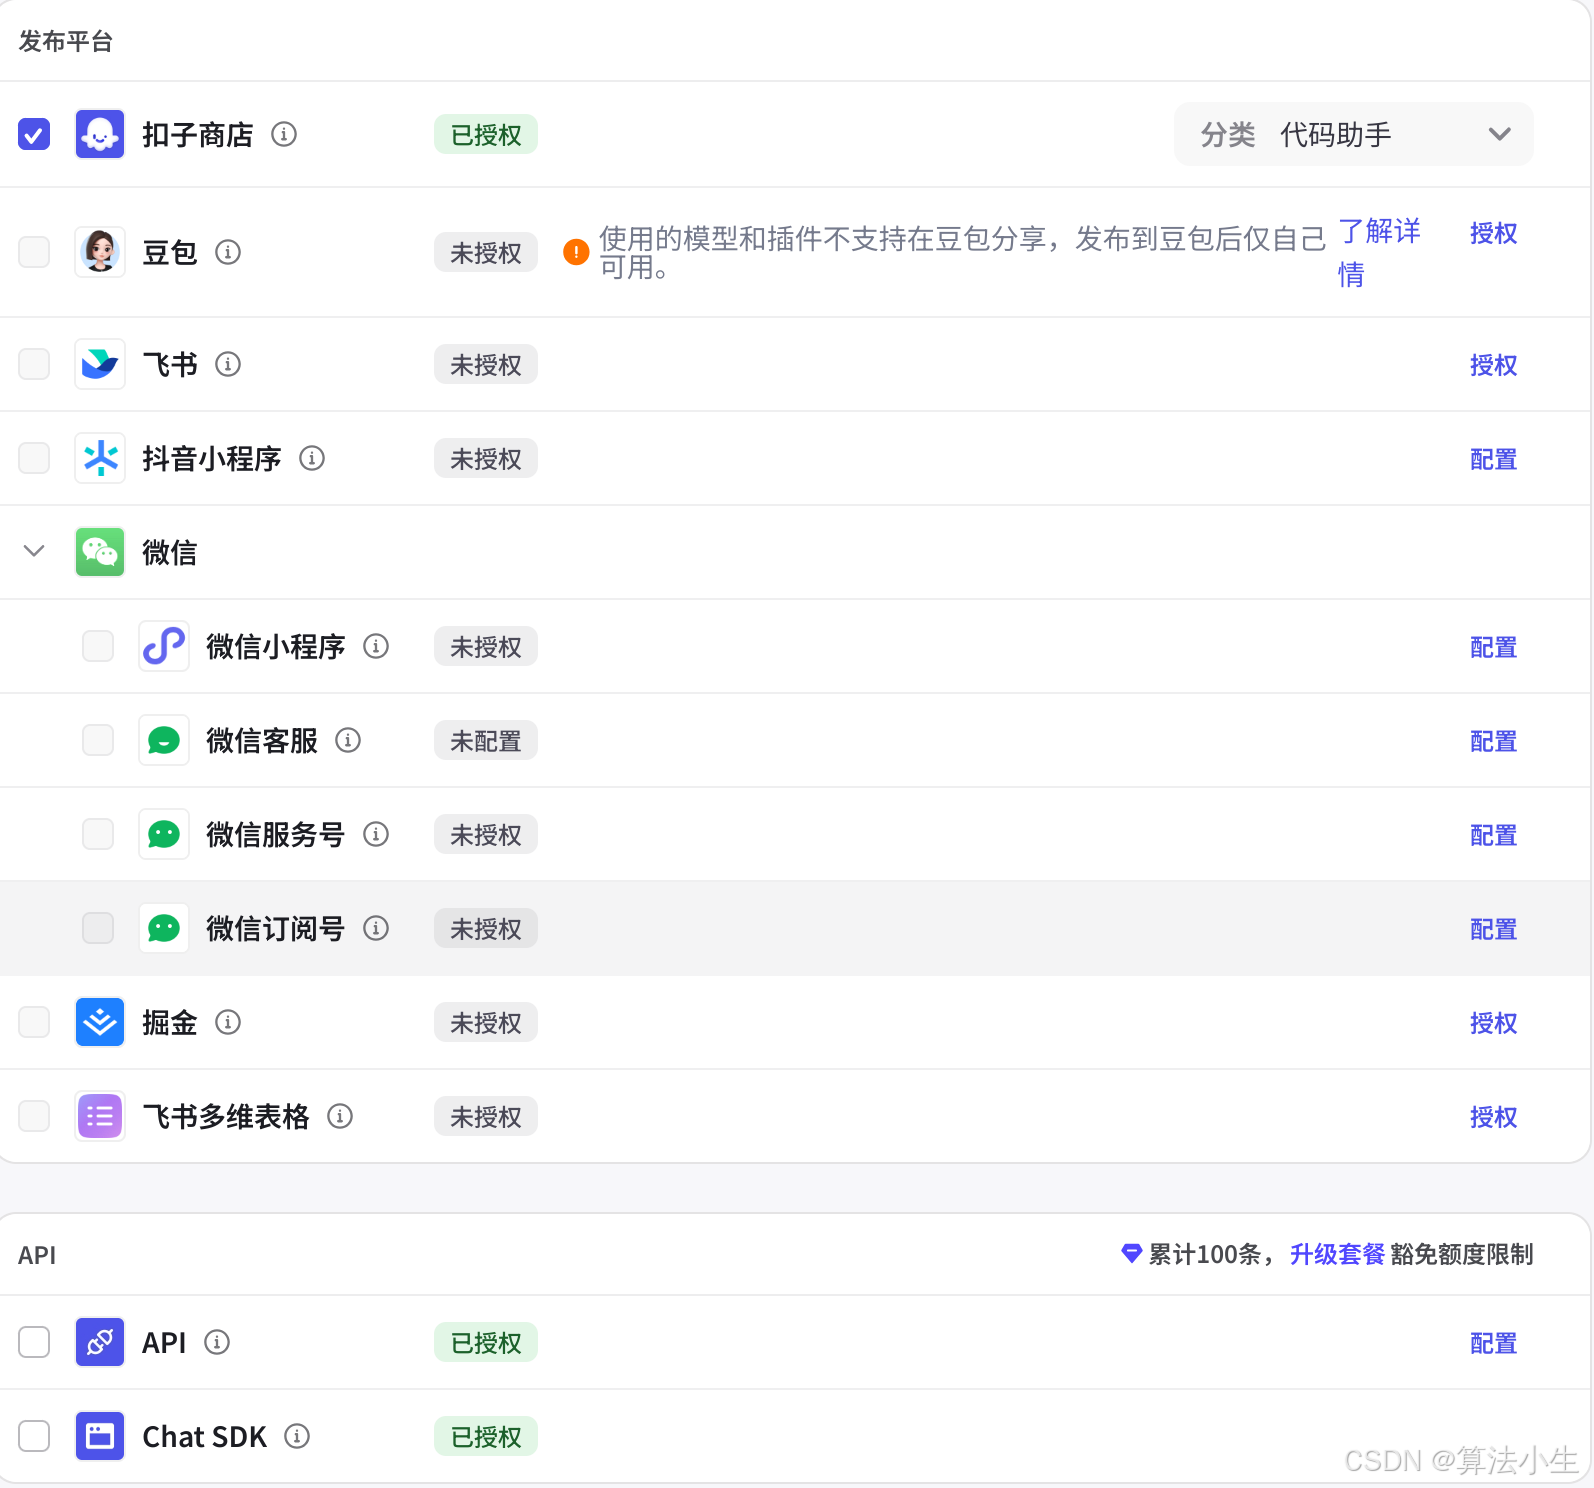Click 配置 for 微信小程序

[x=1493, y=647]
